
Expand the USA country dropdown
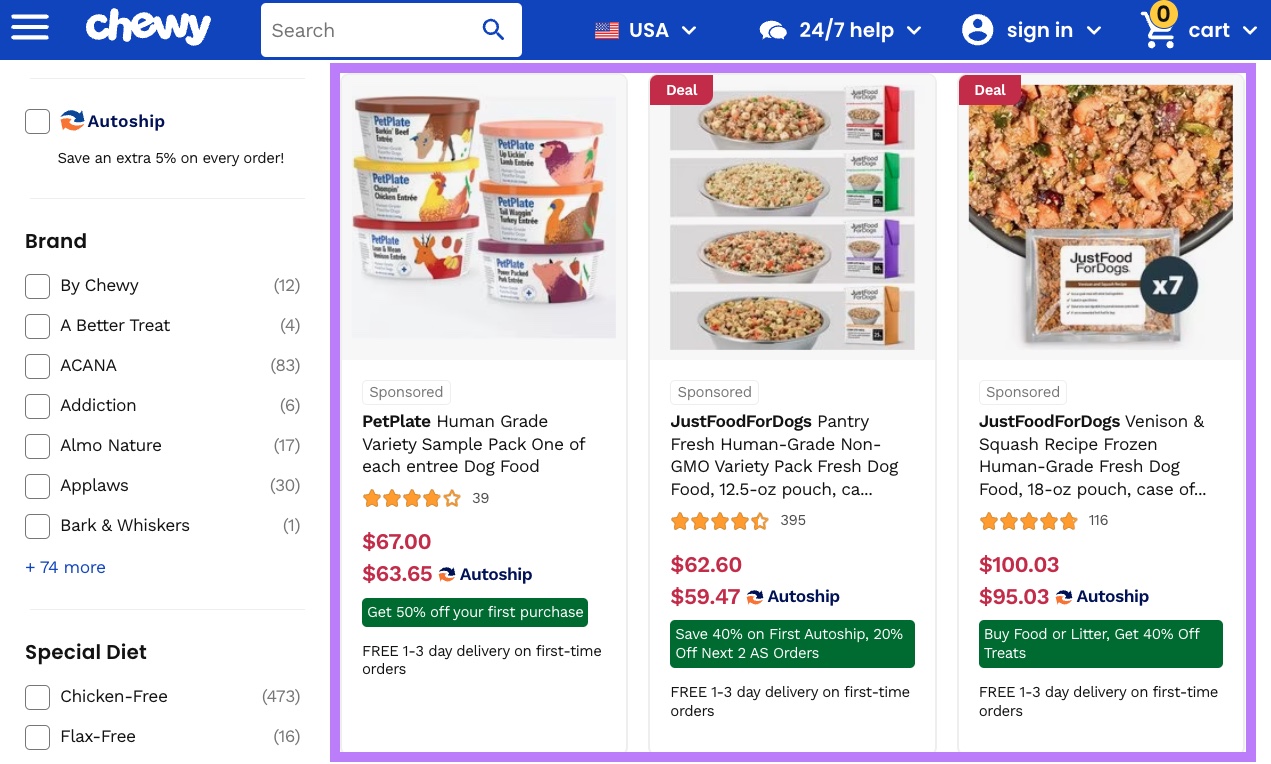[689, 30]
